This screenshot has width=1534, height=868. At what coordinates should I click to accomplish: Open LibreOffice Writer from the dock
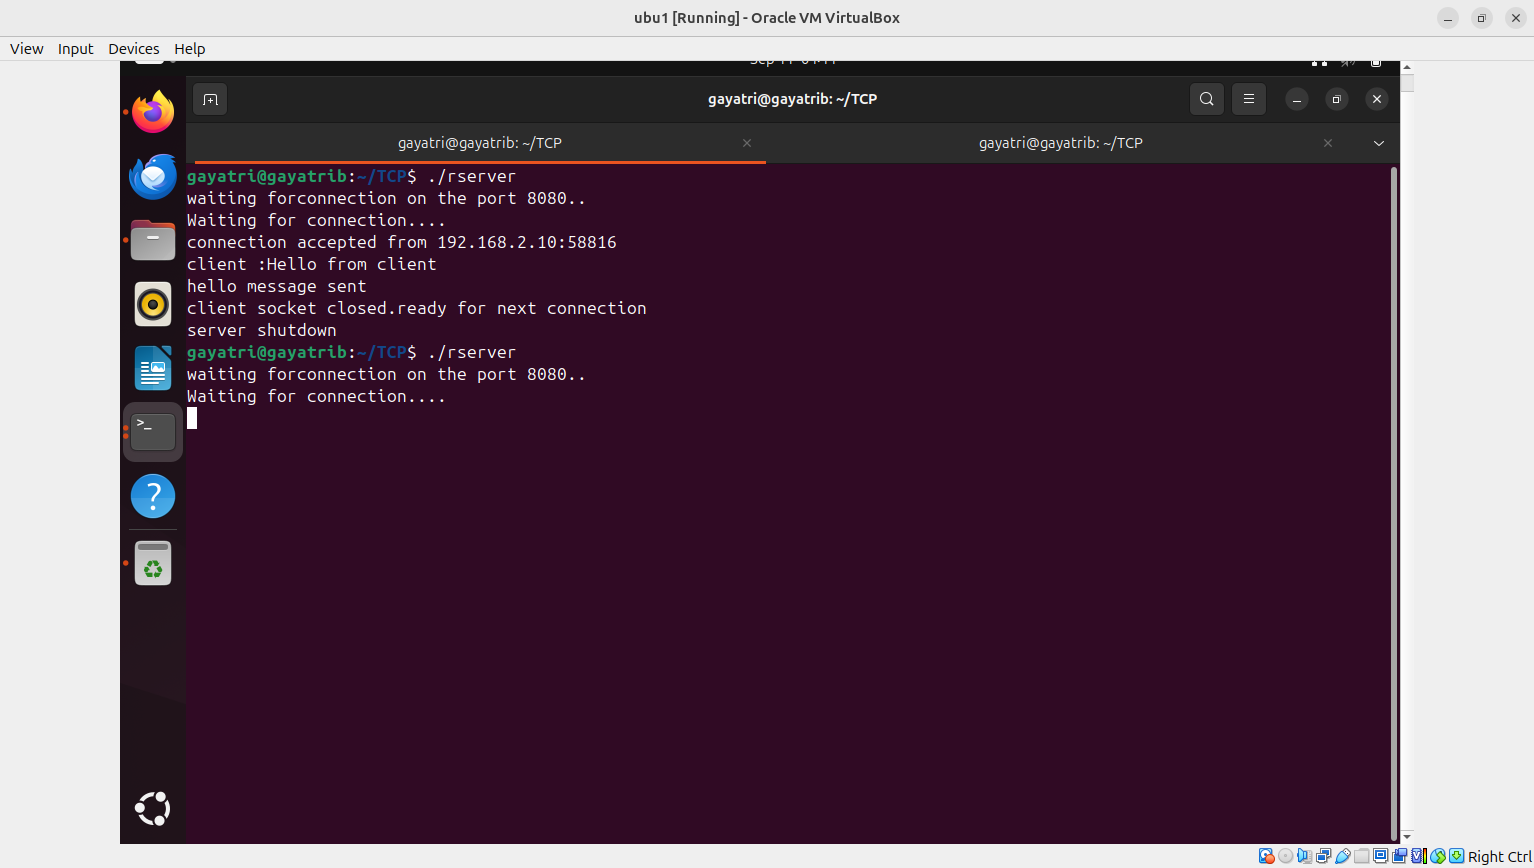(x=153, y=368)
